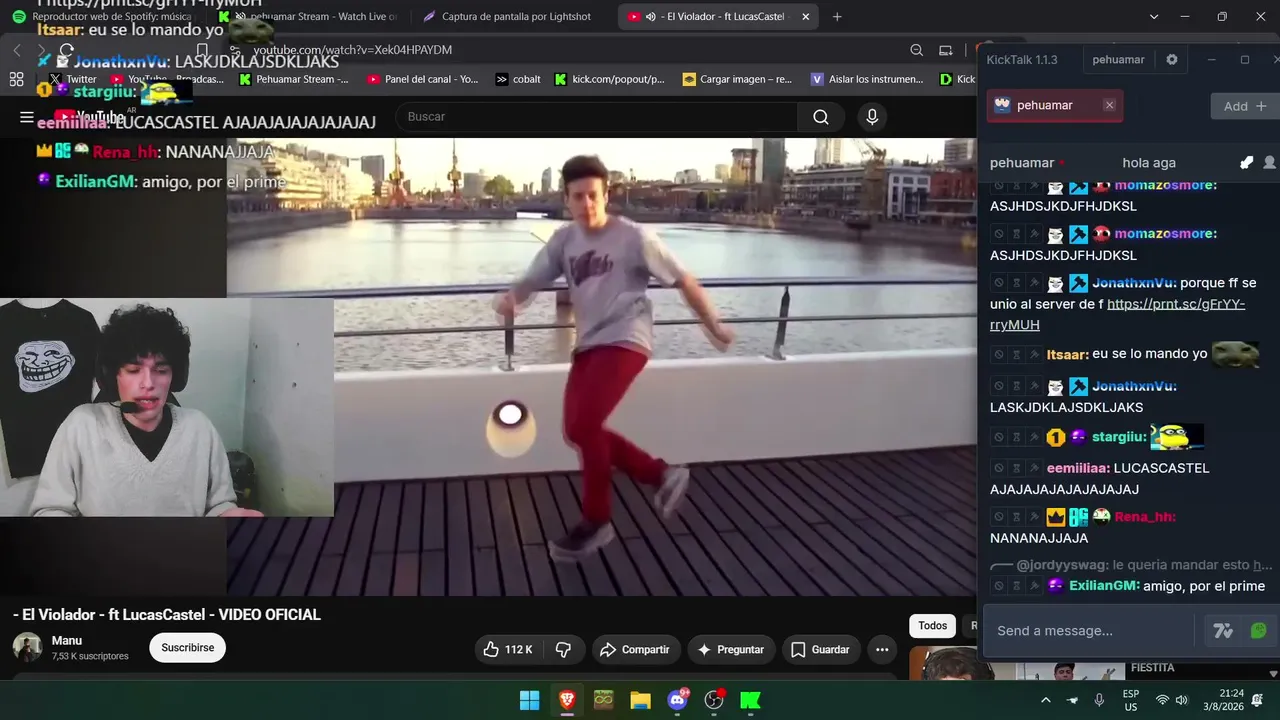The image size is (1280, 720).
Task: Switch to the pehuamar Stream Kick tab
Action: pyautogui.click(x=310, y=17)
